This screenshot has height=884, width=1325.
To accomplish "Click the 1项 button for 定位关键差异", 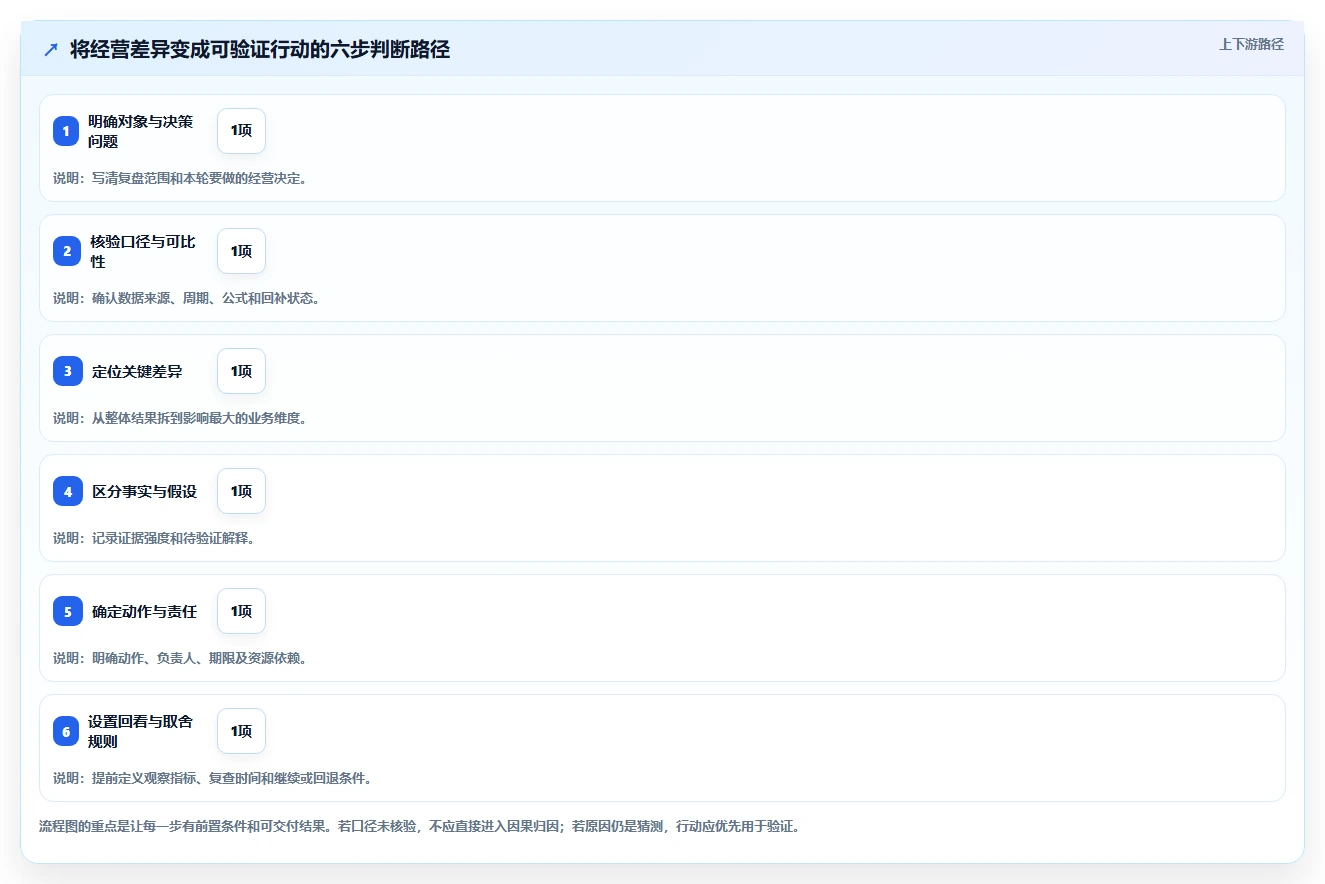I will point(241,371).
